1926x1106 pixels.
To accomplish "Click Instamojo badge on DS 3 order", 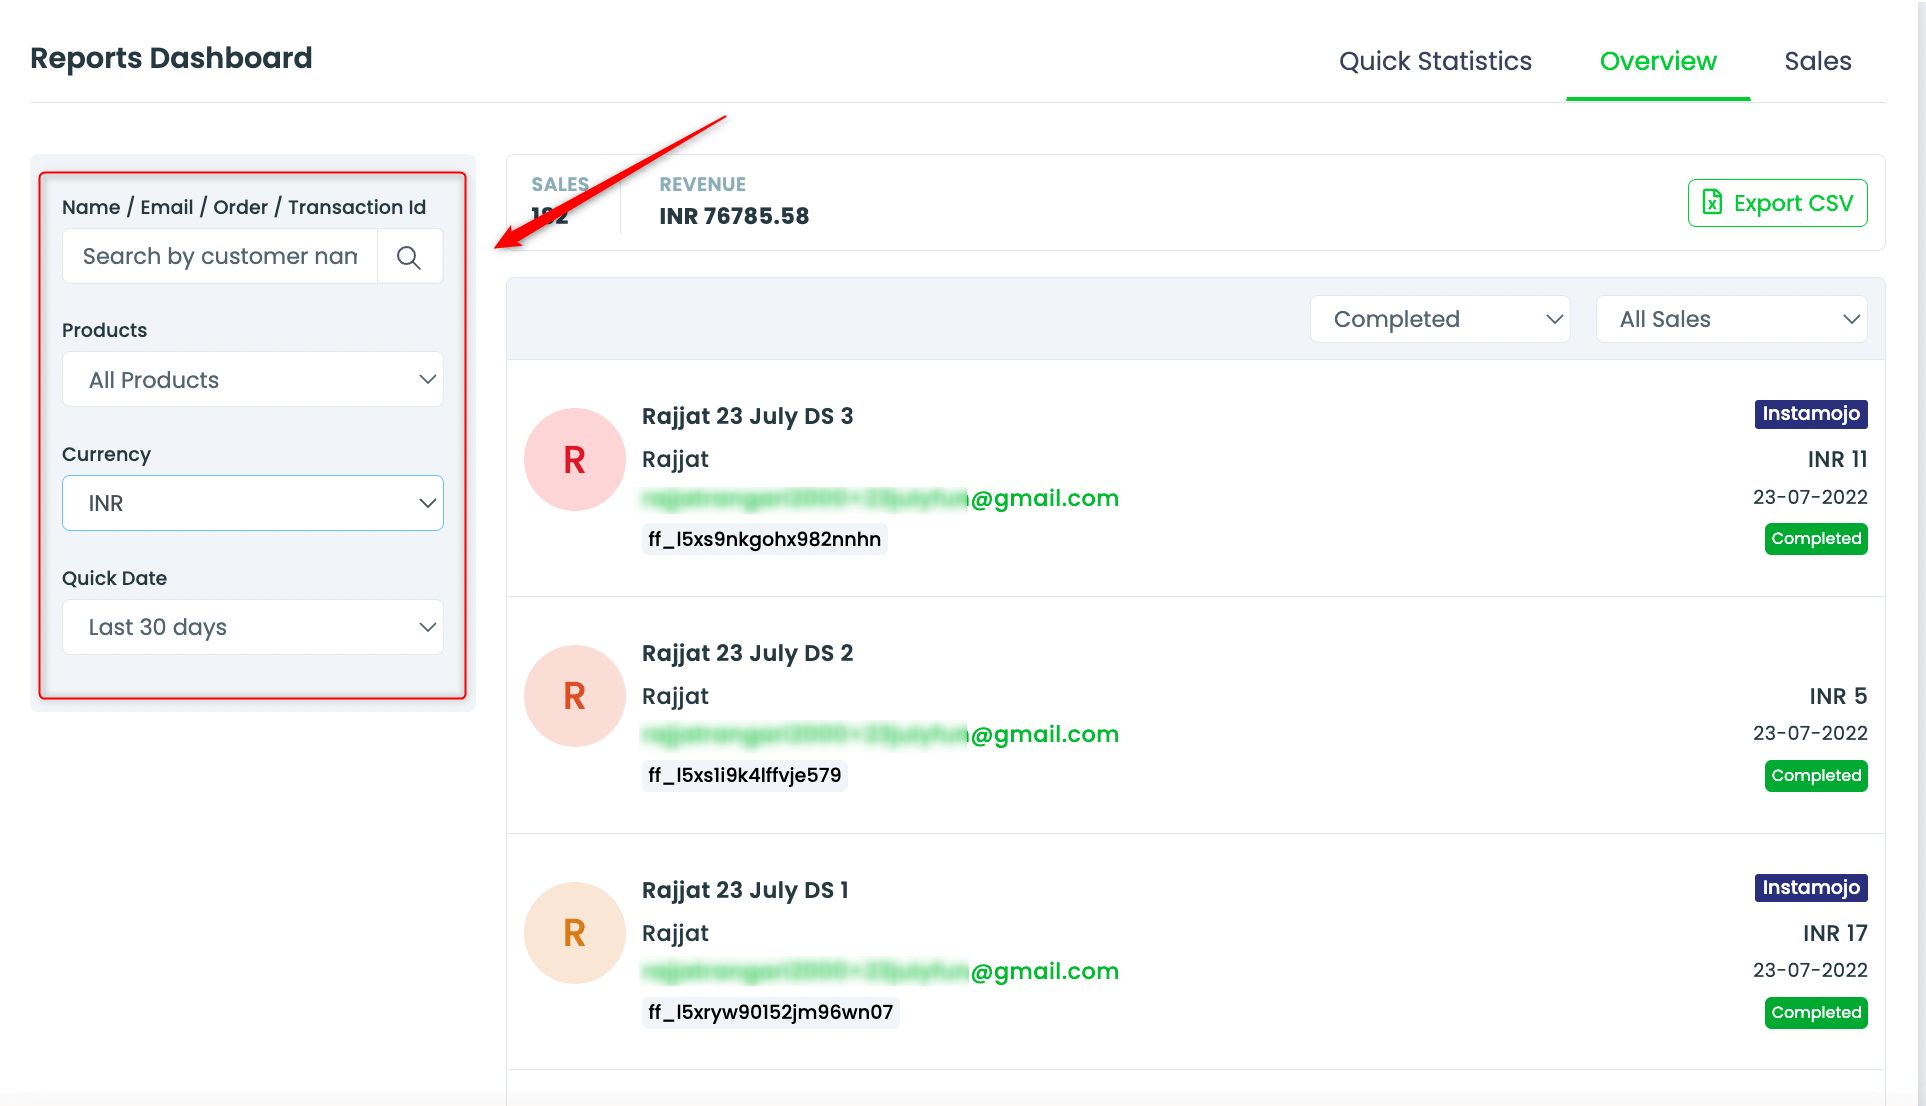I will 1810,414.
